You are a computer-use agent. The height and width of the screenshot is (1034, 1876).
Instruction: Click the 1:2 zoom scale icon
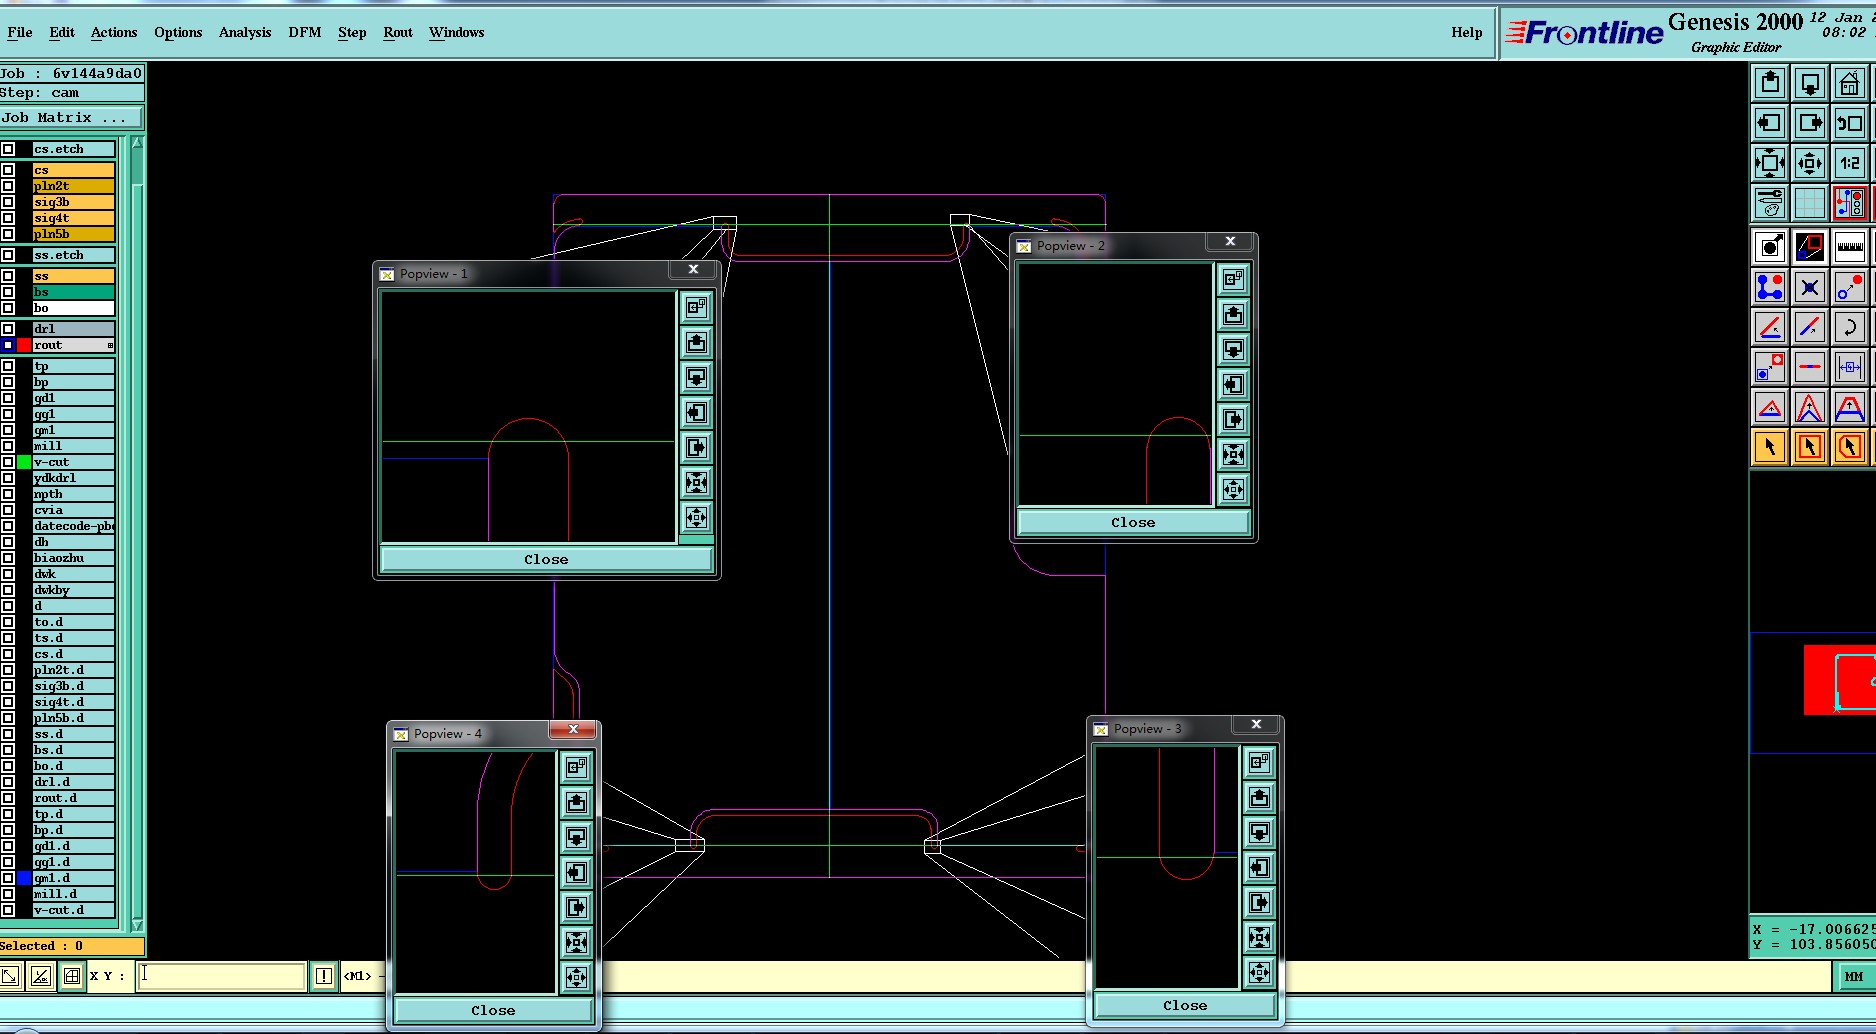pos(1850,163)
